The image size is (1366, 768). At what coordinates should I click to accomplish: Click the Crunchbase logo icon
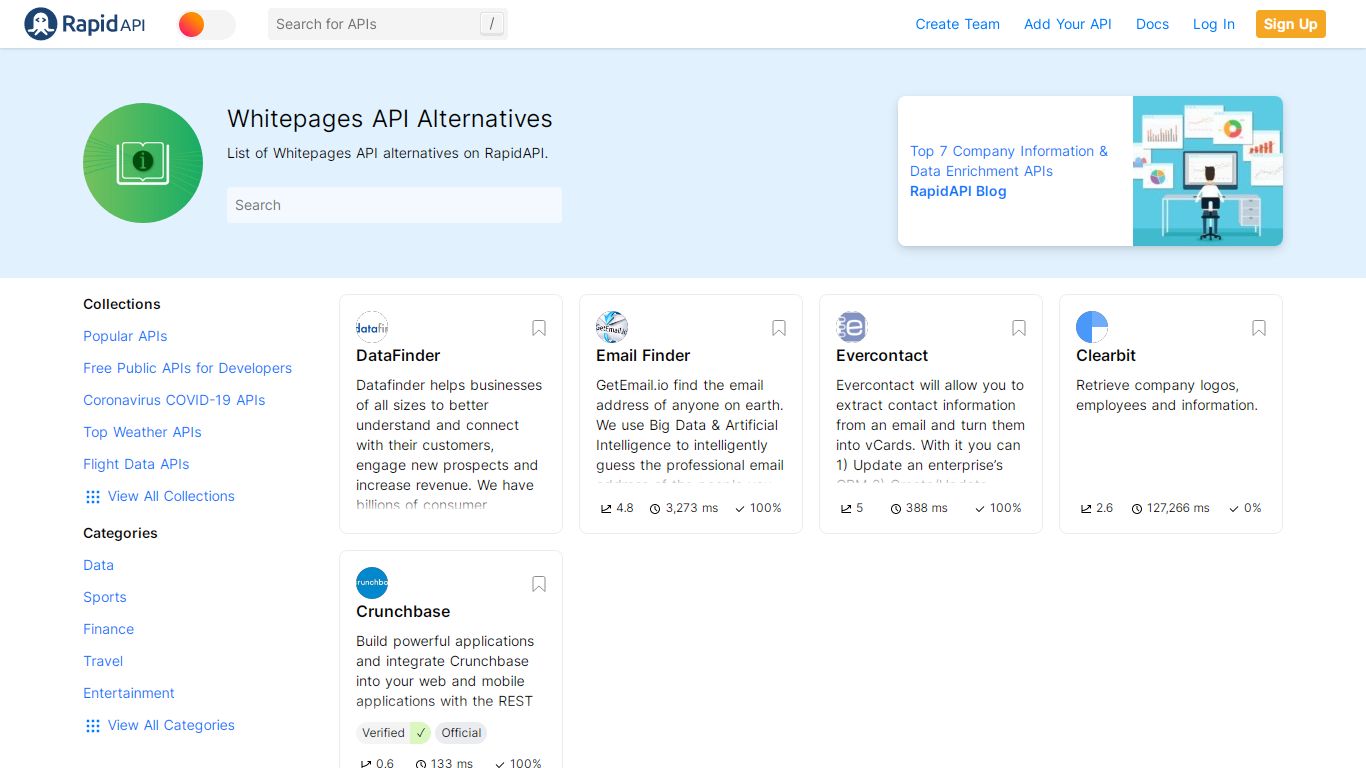[372, 583]
